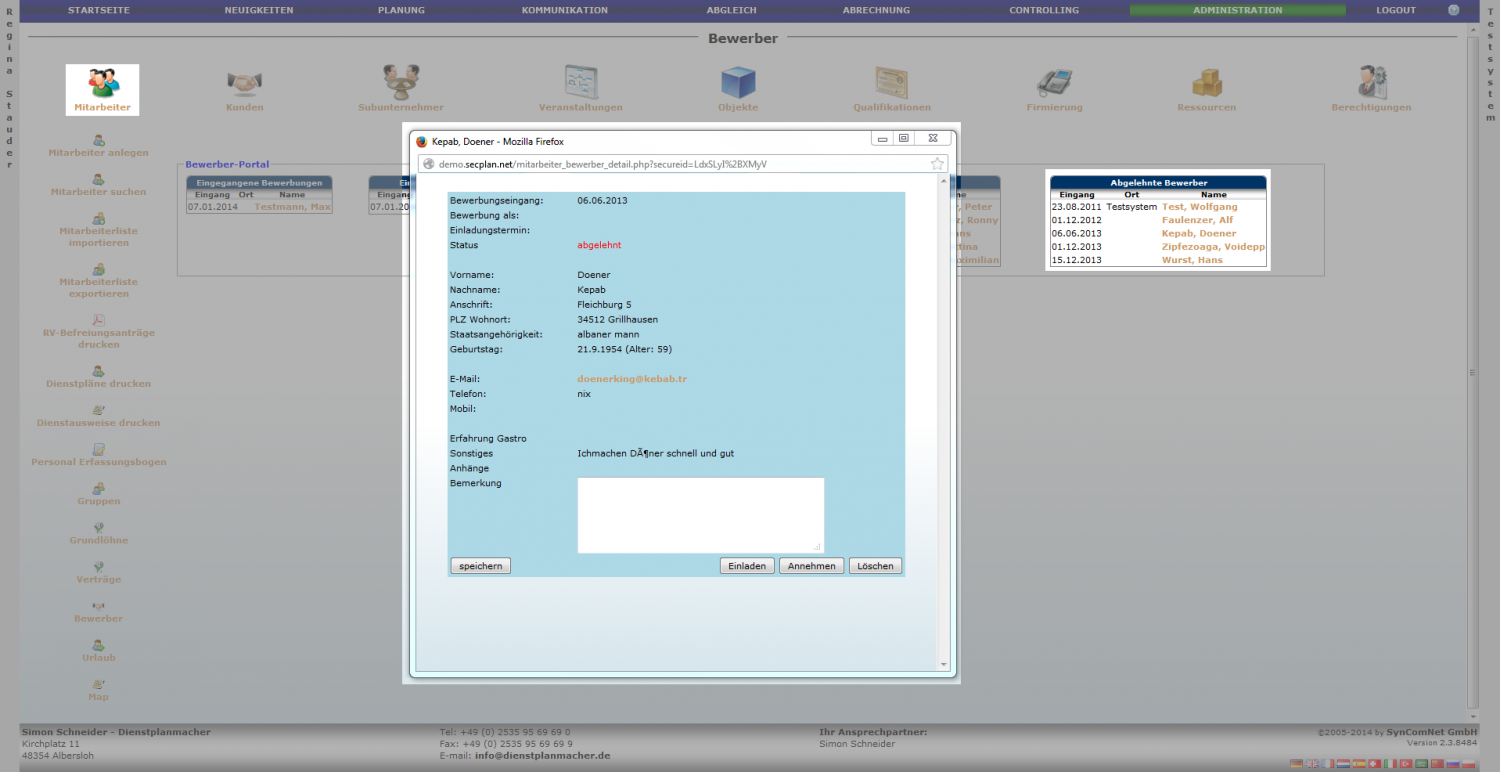Click the Annehmen button
1500x772 pixels.
[x=812, y=566]
